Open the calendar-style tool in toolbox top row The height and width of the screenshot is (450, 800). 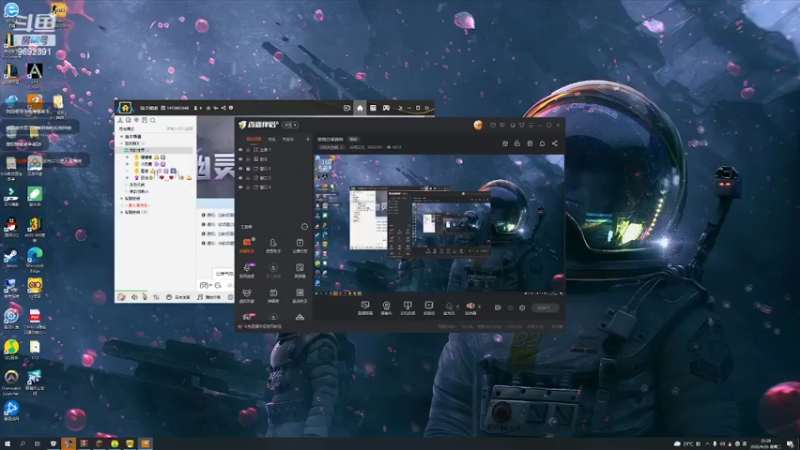pyautogui.click(x=299, y=244)
